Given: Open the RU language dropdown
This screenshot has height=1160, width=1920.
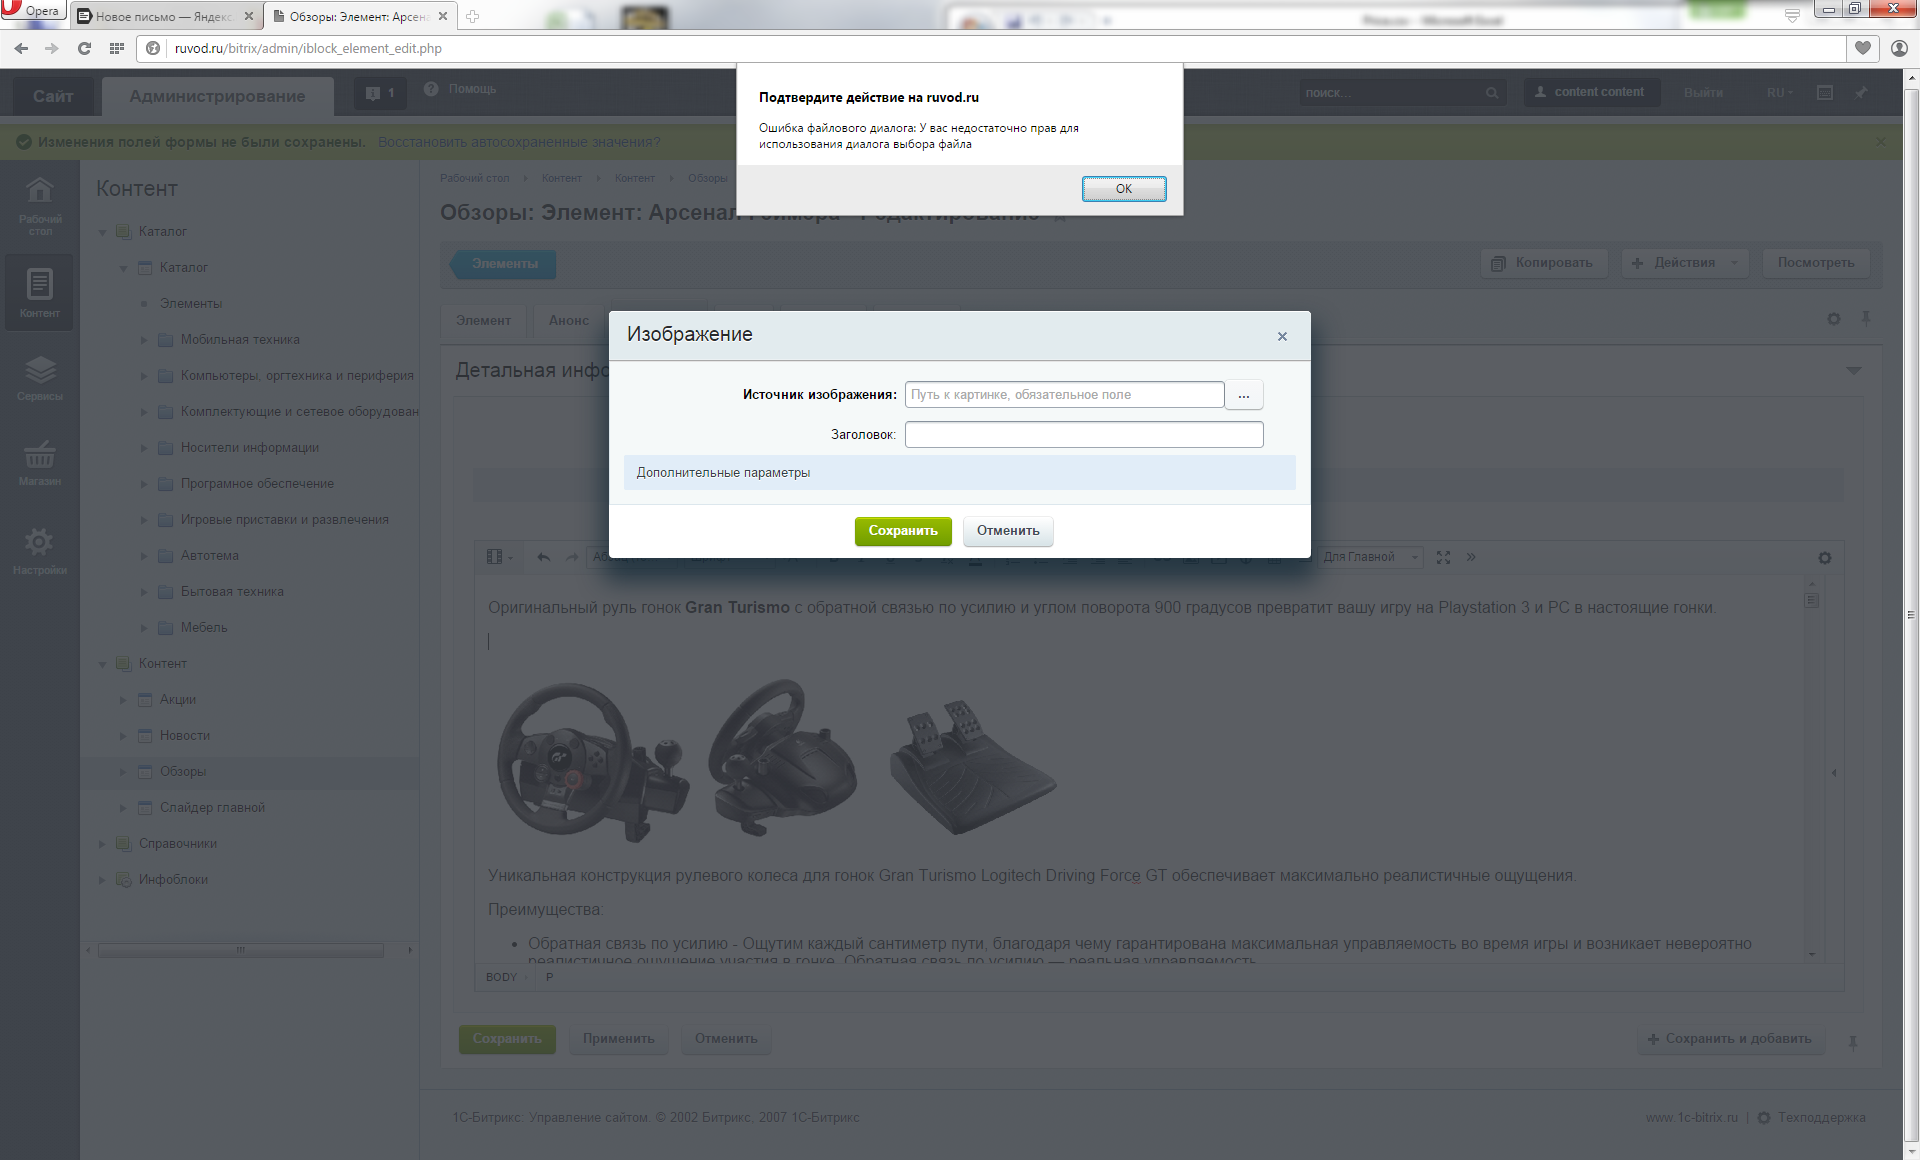Looking at the screenshot, I should coord(1780,93).
